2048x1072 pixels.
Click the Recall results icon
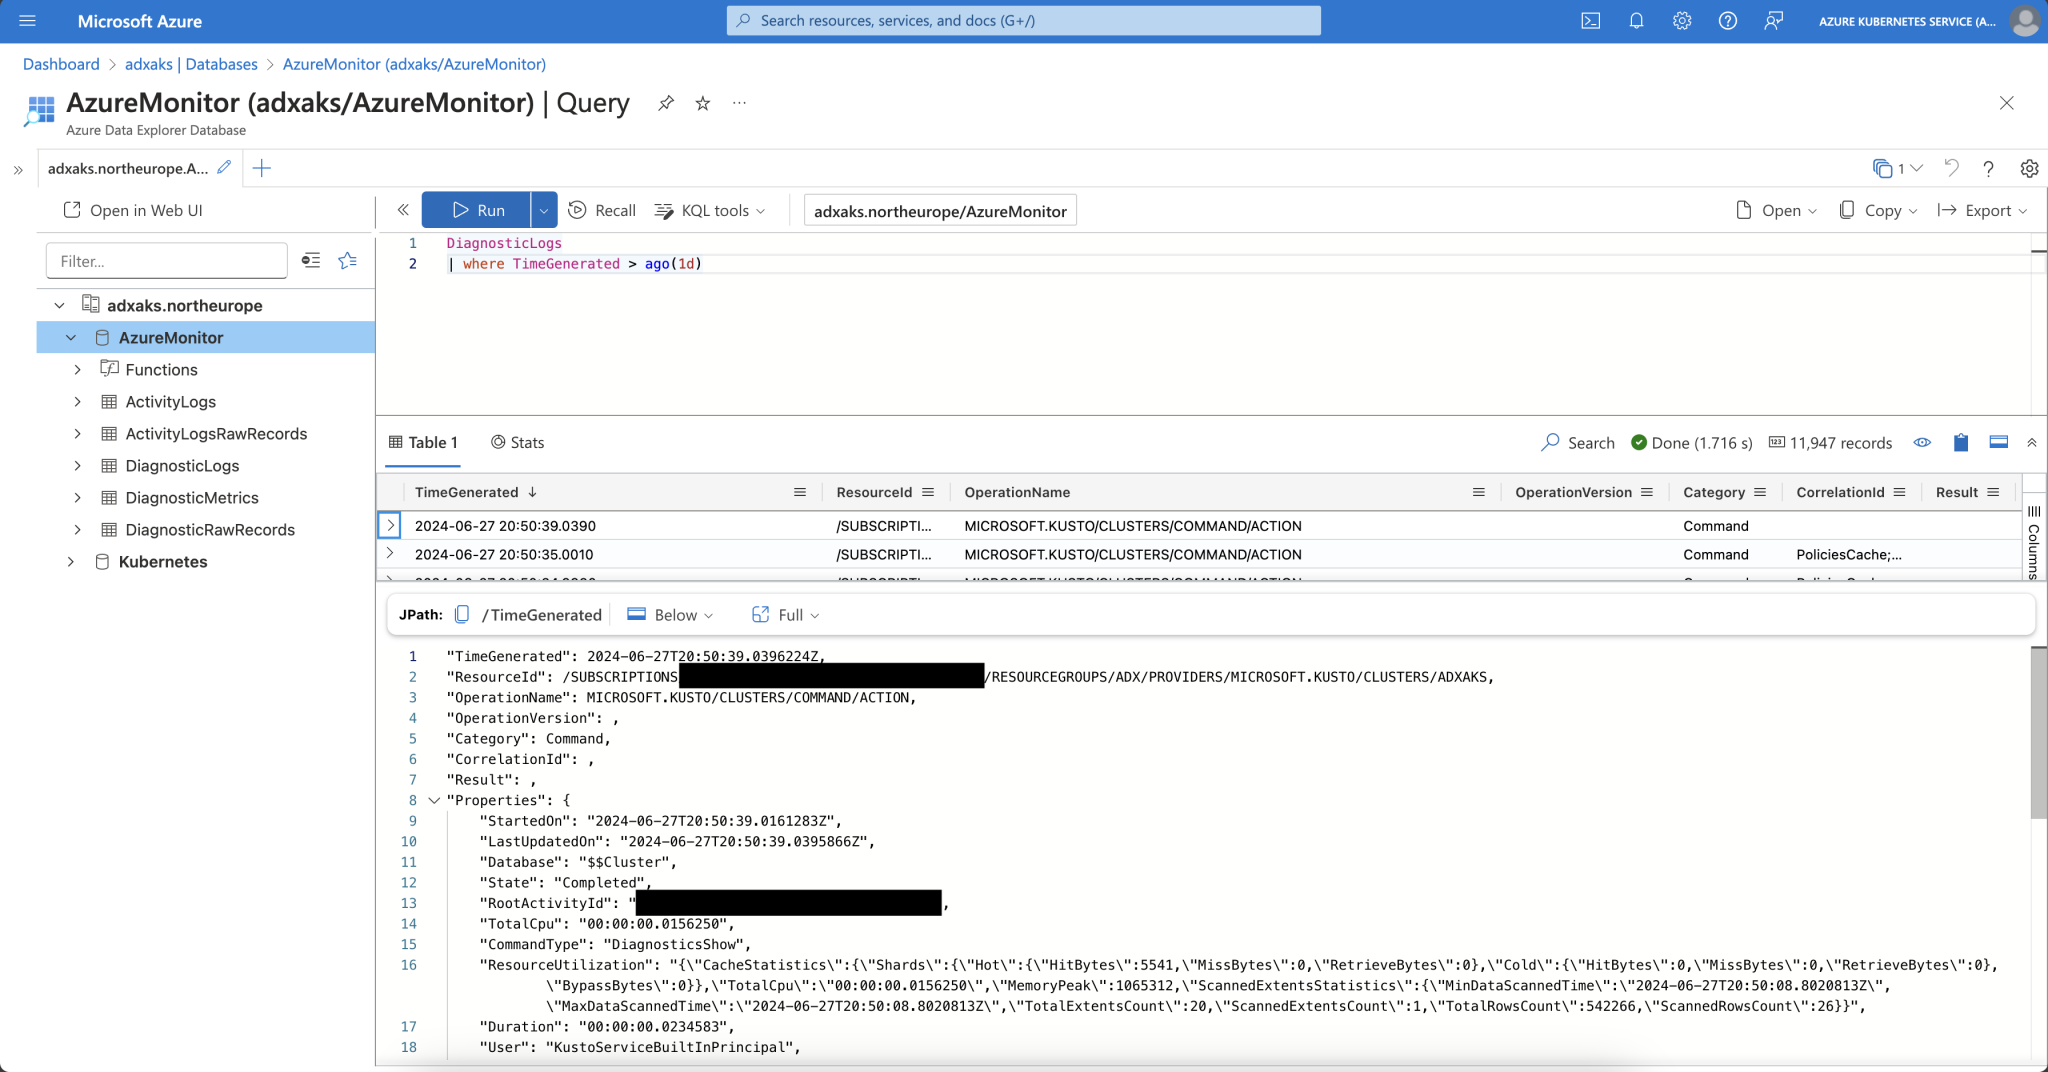pyautogui.click(x=601, y=210)
